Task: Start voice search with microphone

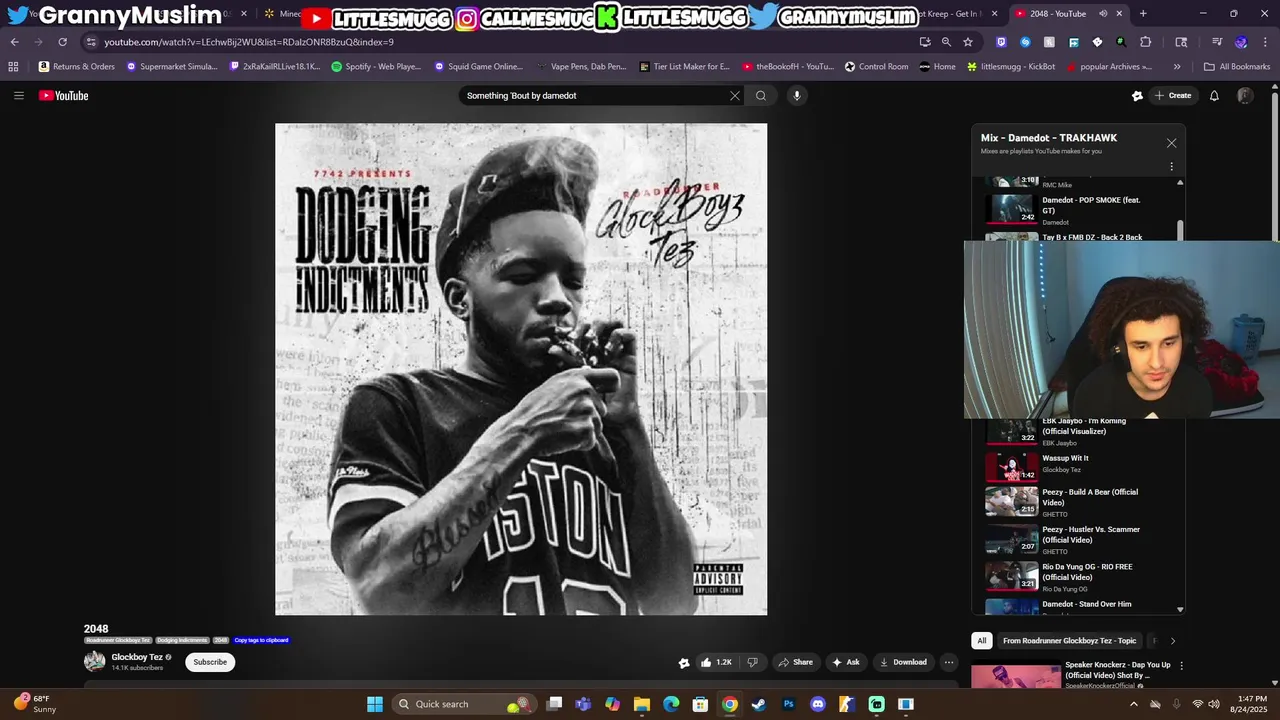Action: [797, 96]
